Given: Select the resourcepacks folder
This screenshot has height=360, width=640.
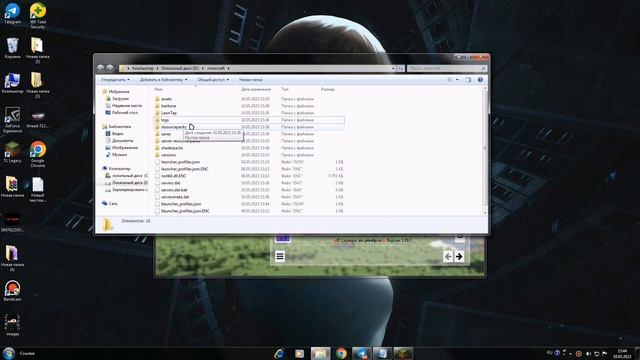Looking at the screenshot, I should click(x=173, y=127).
